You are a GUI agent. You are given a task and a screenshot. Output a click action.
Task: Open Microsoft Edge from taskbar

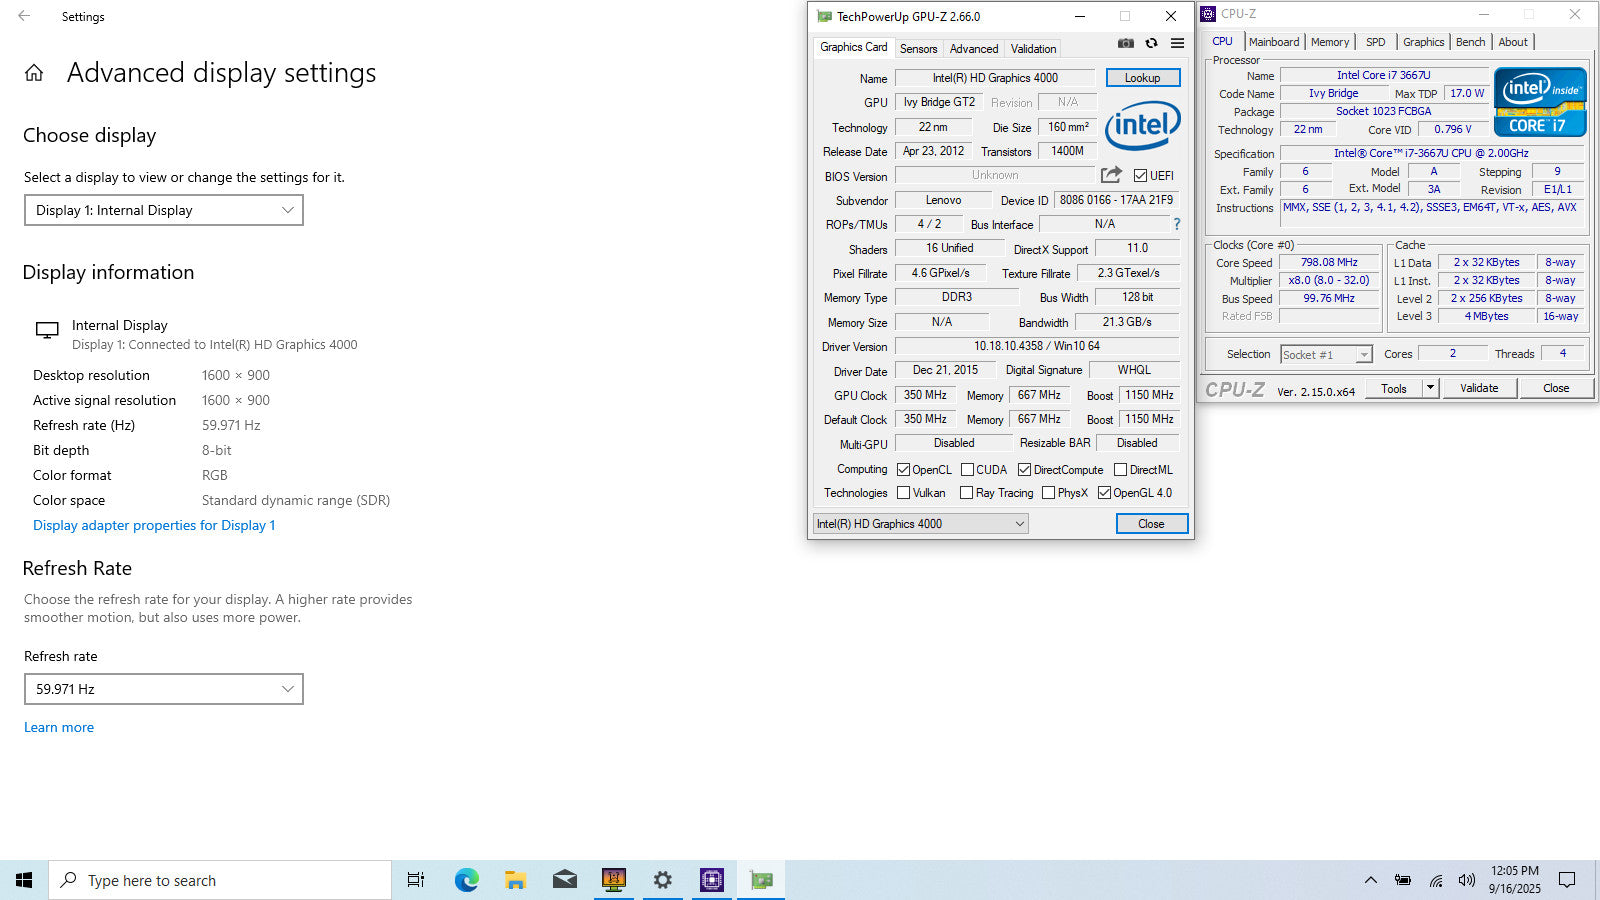(x=466, y=880)
